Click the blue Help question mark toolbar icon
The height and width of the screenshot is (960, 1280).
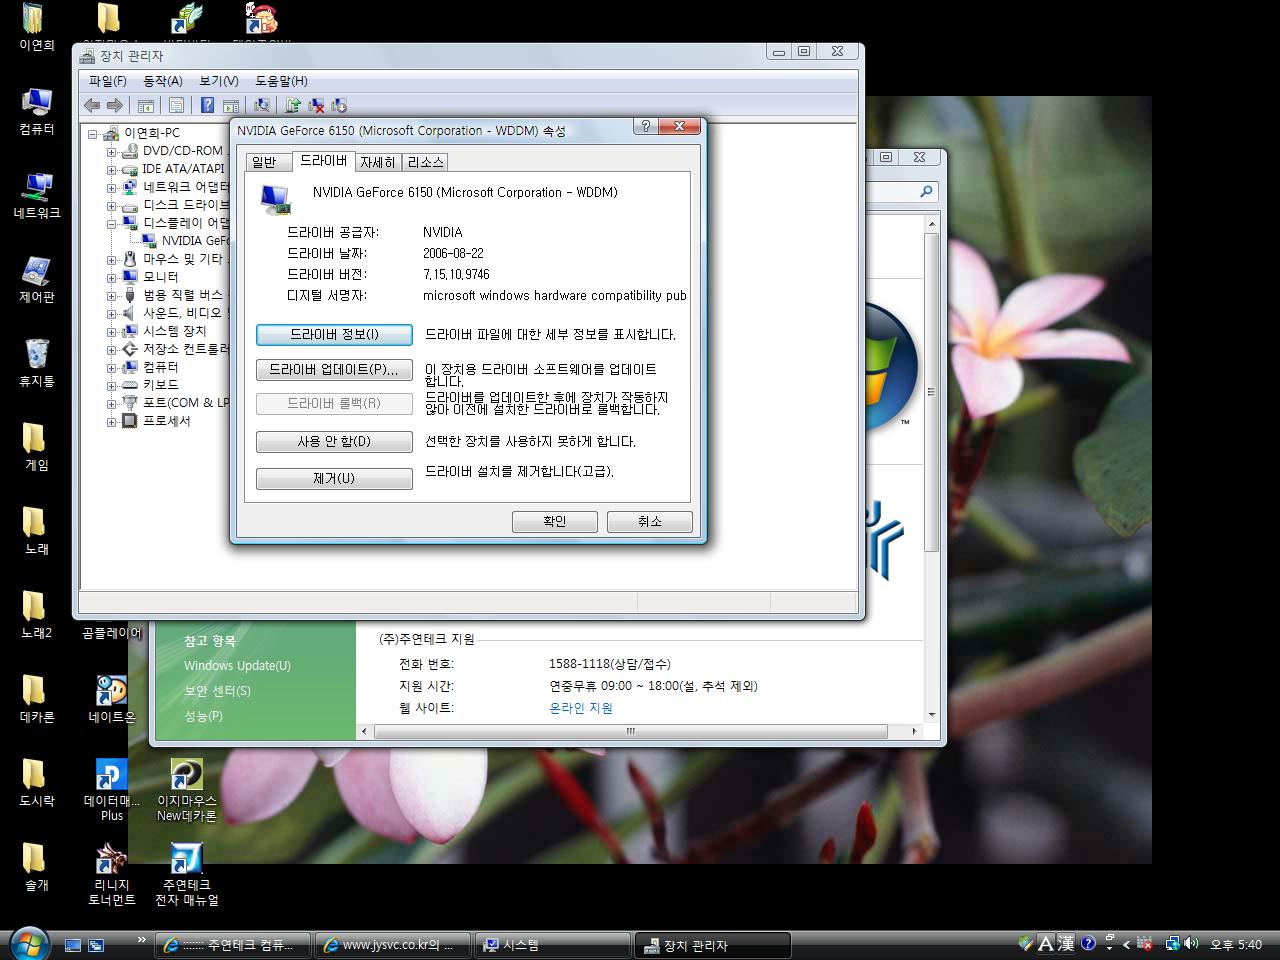207,105
